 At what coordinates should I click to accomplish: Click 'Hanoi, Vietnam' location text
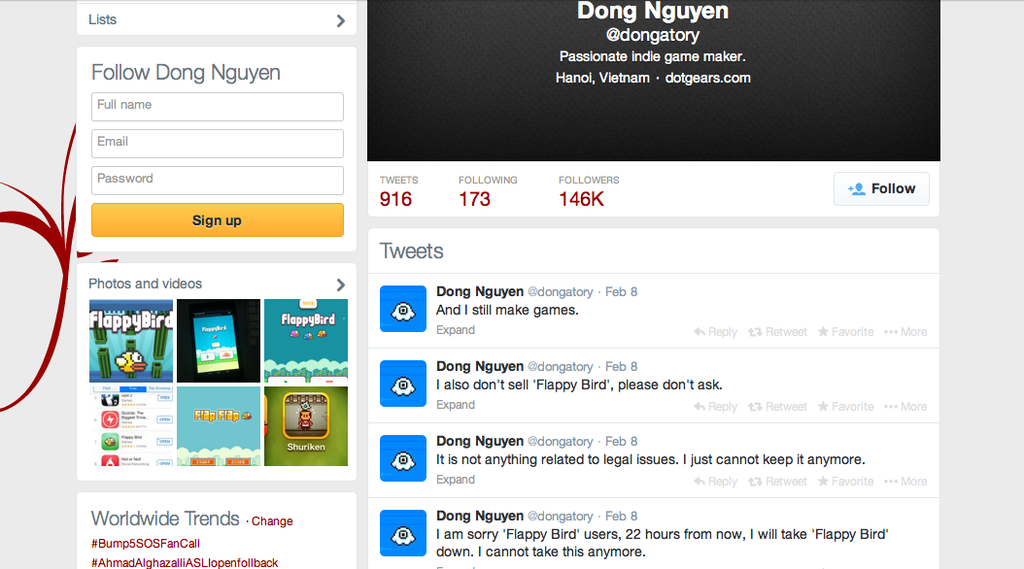click(602, 78)
